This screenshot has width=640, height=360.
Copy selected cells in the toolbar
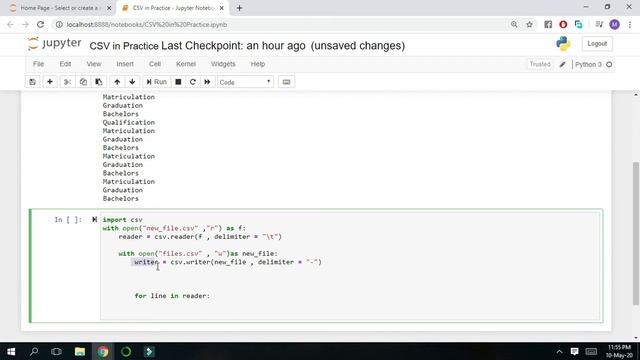[x=83, y=82]
